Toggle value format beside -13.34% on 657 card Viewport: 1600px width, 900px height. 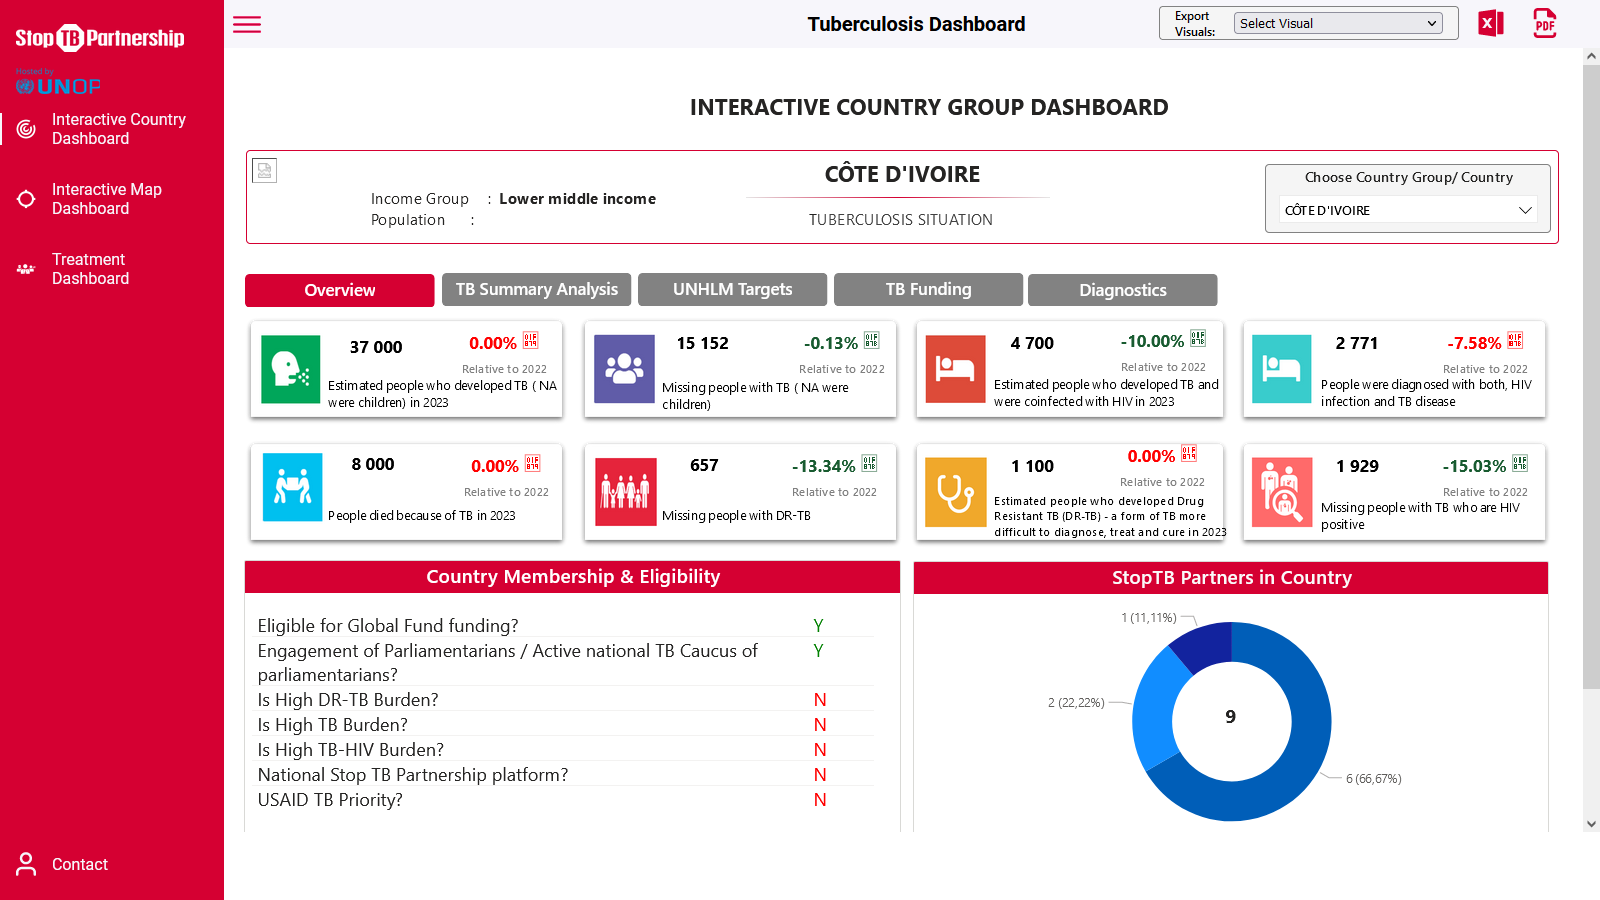point(870,464)
